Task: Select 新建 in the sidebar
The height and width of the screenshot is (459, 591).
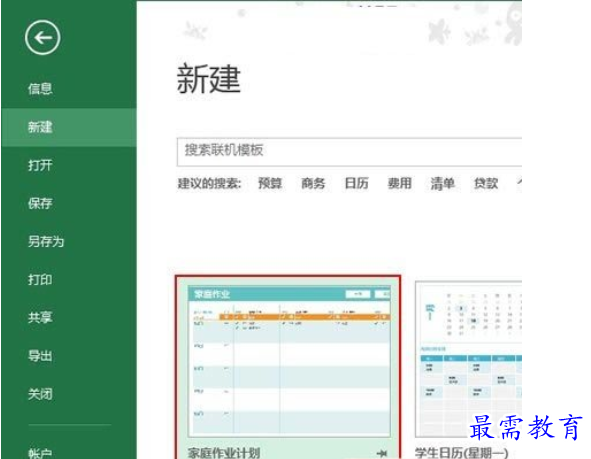Action: [x=69, y=127]
